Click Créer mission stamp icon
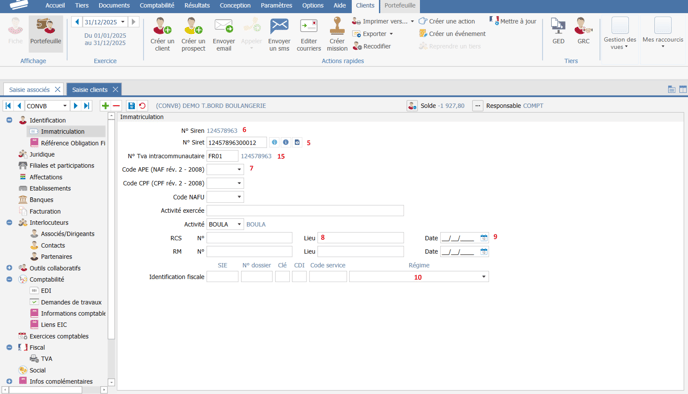The width and height of the screenshot is (688, 394). click(x=337, y=26)
